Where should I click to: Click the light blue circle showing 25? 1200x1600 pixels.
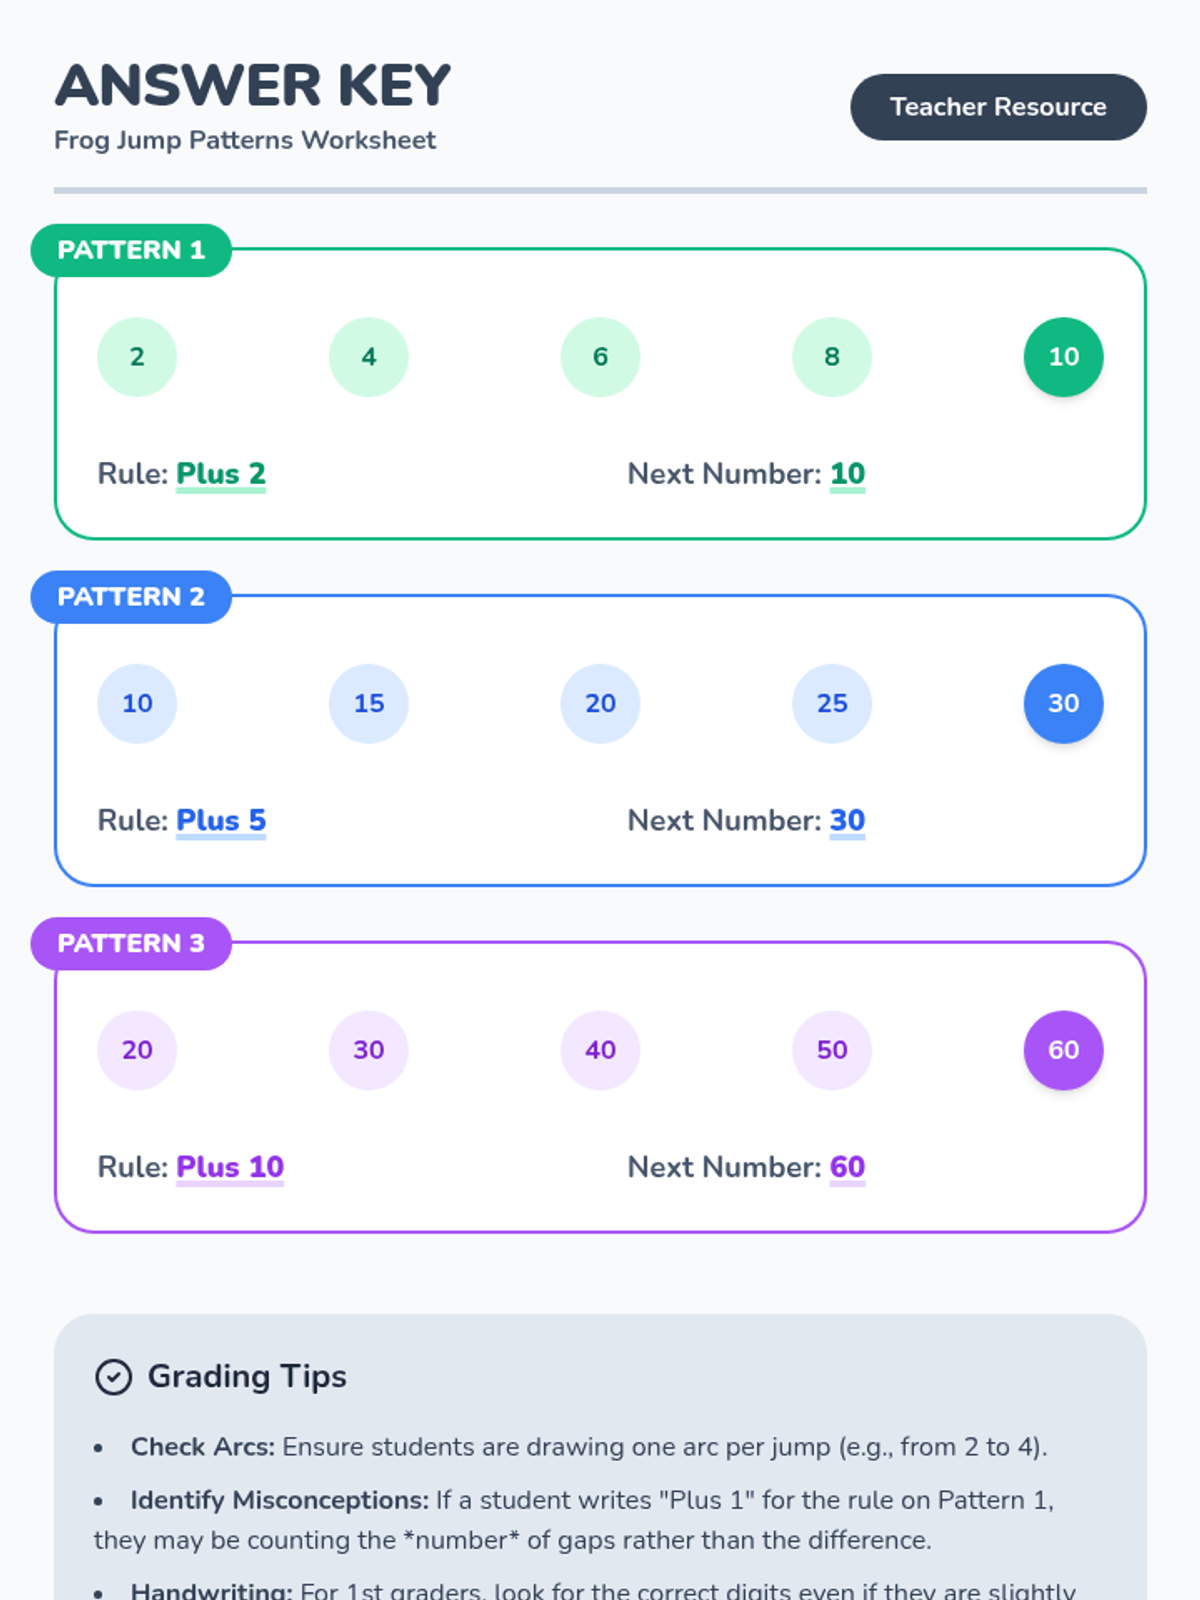[832, 703]
